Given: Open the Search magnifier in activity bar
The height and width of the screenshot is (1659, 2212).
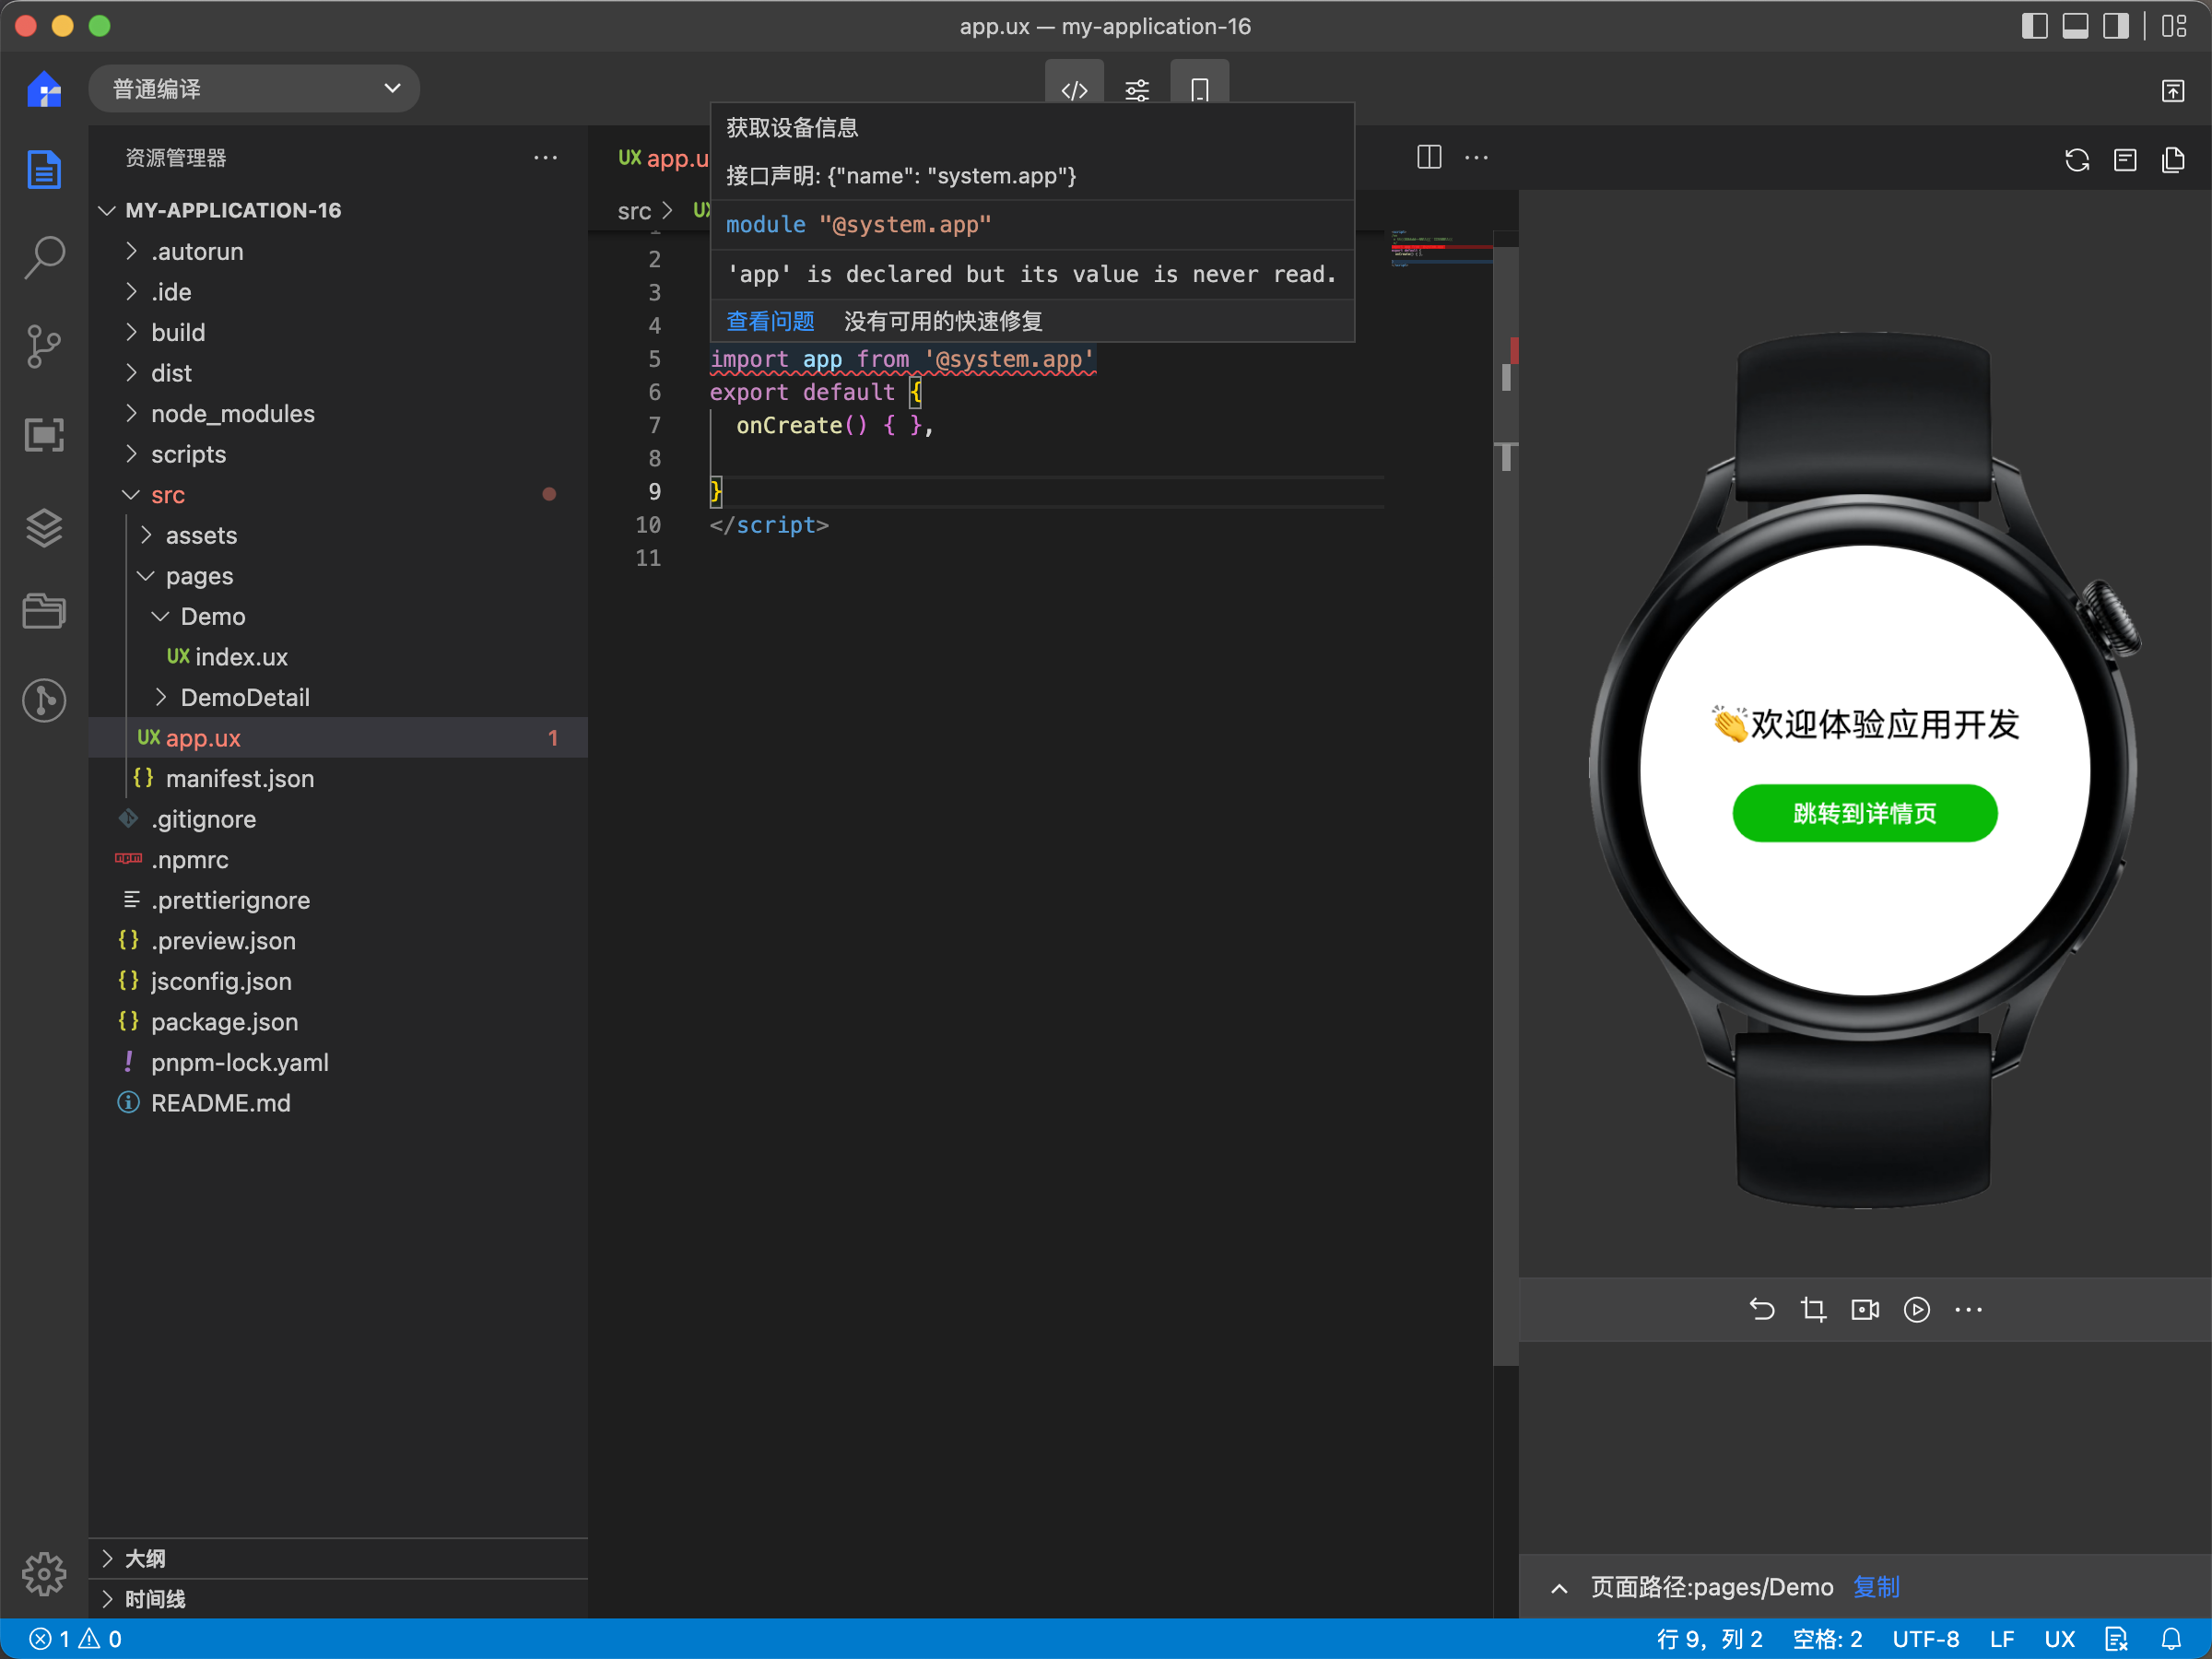Looking at the screenshot, I should [44, 257].
